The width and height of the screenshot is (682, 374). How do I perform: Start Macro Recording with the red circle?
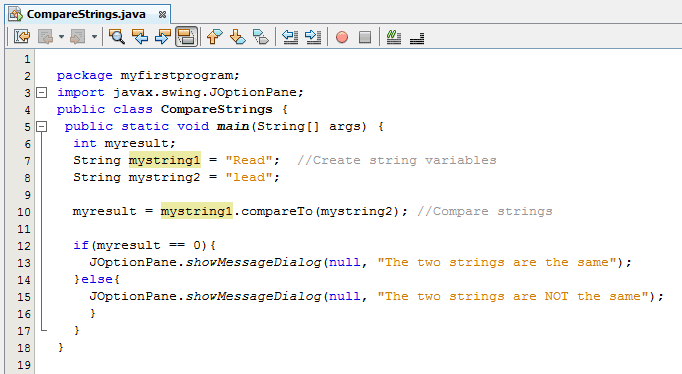342,37
